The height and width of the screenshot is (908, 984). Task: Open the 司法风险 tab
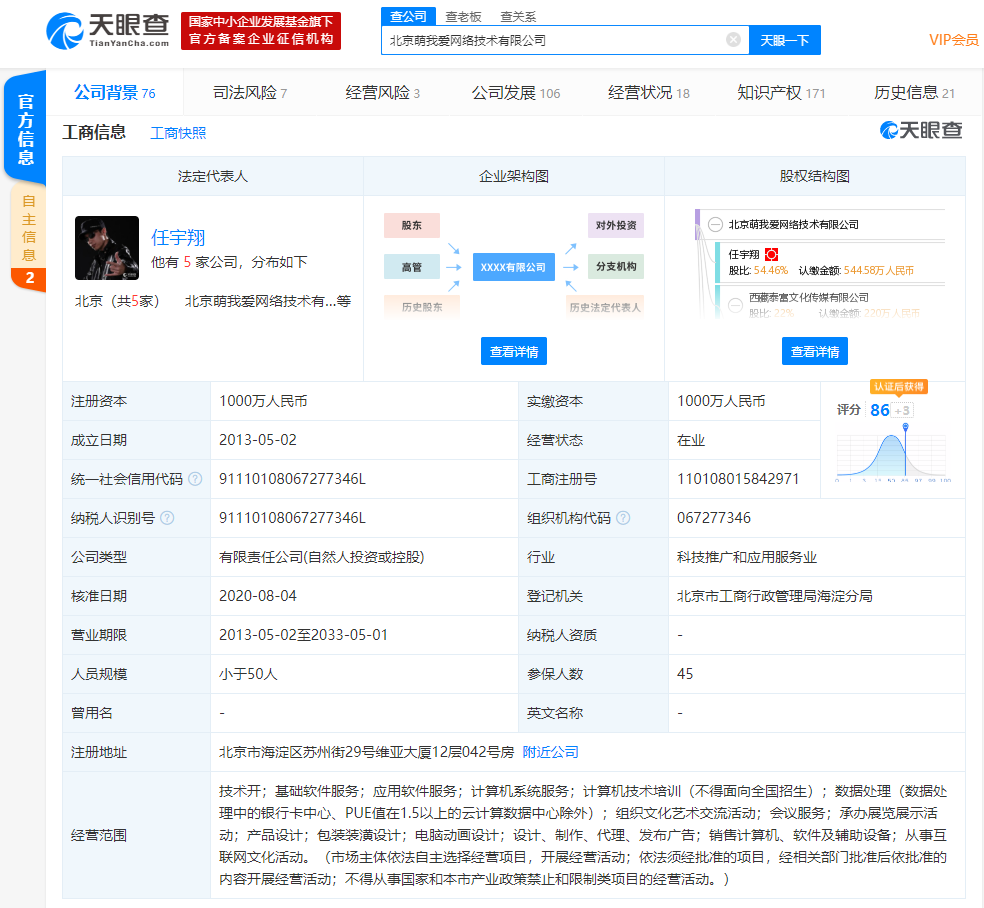click(250, 93)
